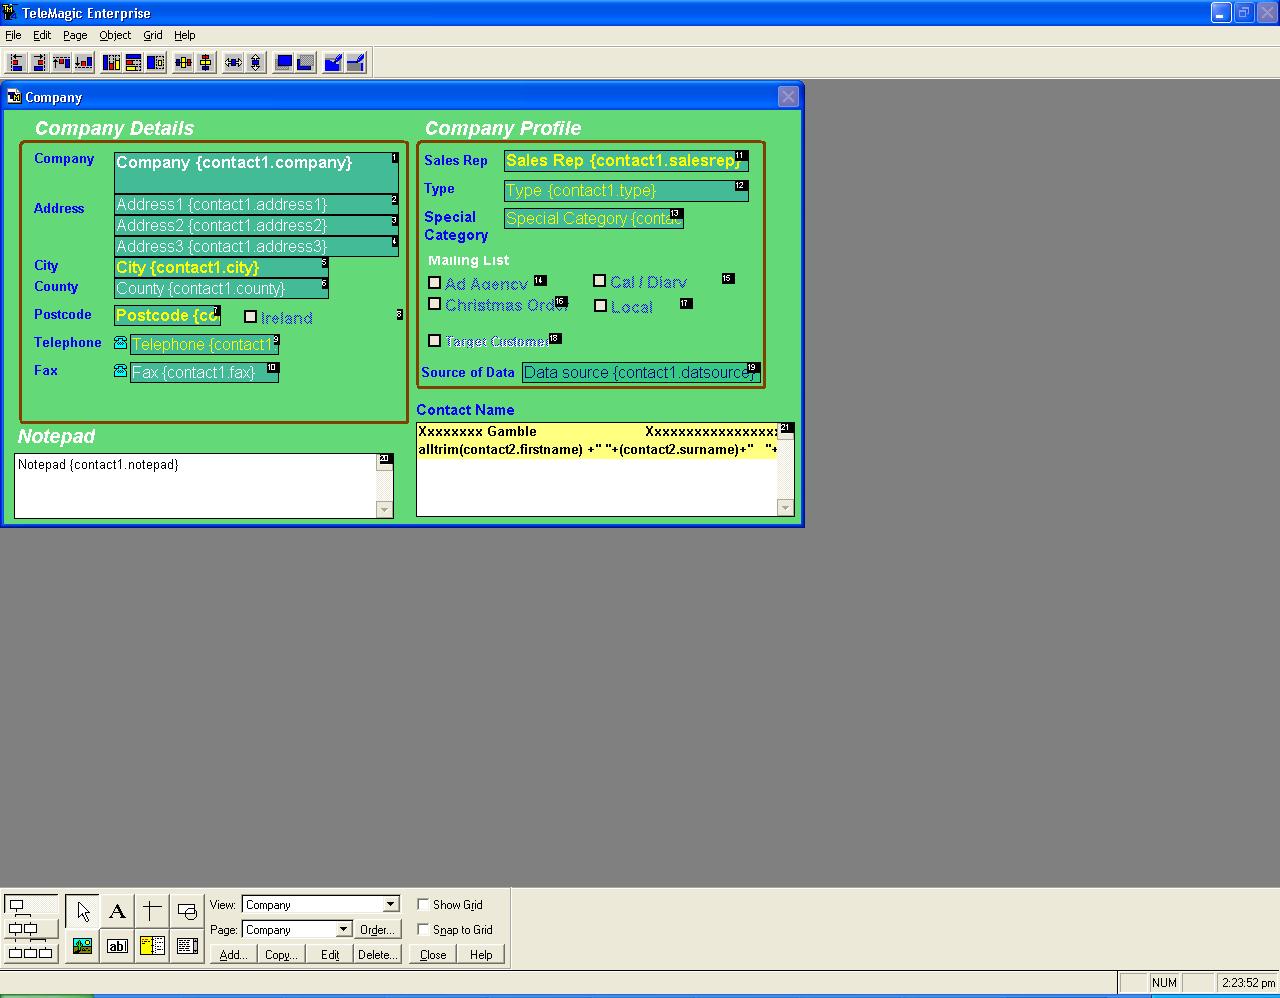The width and height of the screenshot is (1280, 998).
Task: Close the Company form window
Action: tap(788, 97)
